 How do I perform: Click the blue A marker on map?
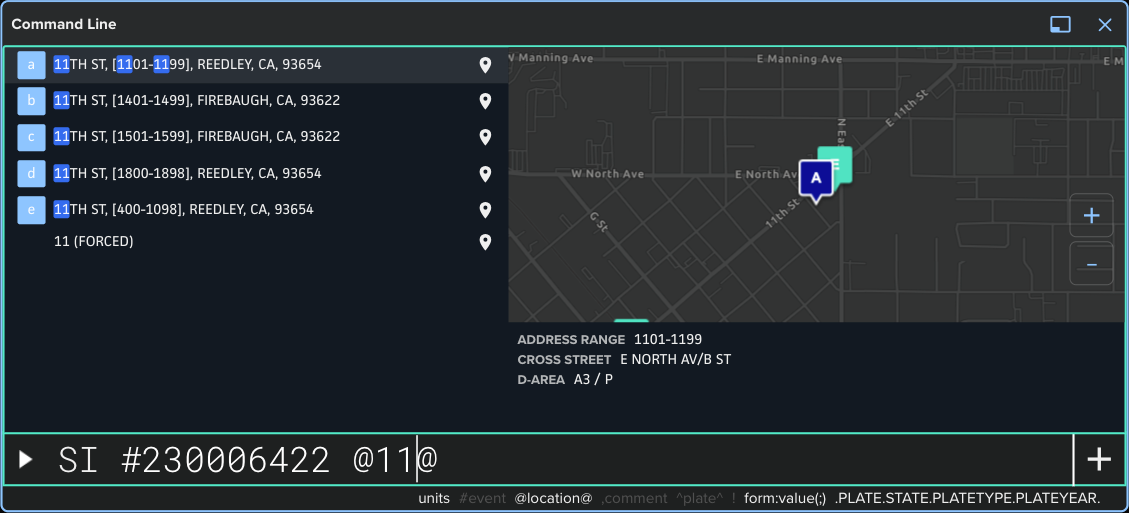coord(815,179)
